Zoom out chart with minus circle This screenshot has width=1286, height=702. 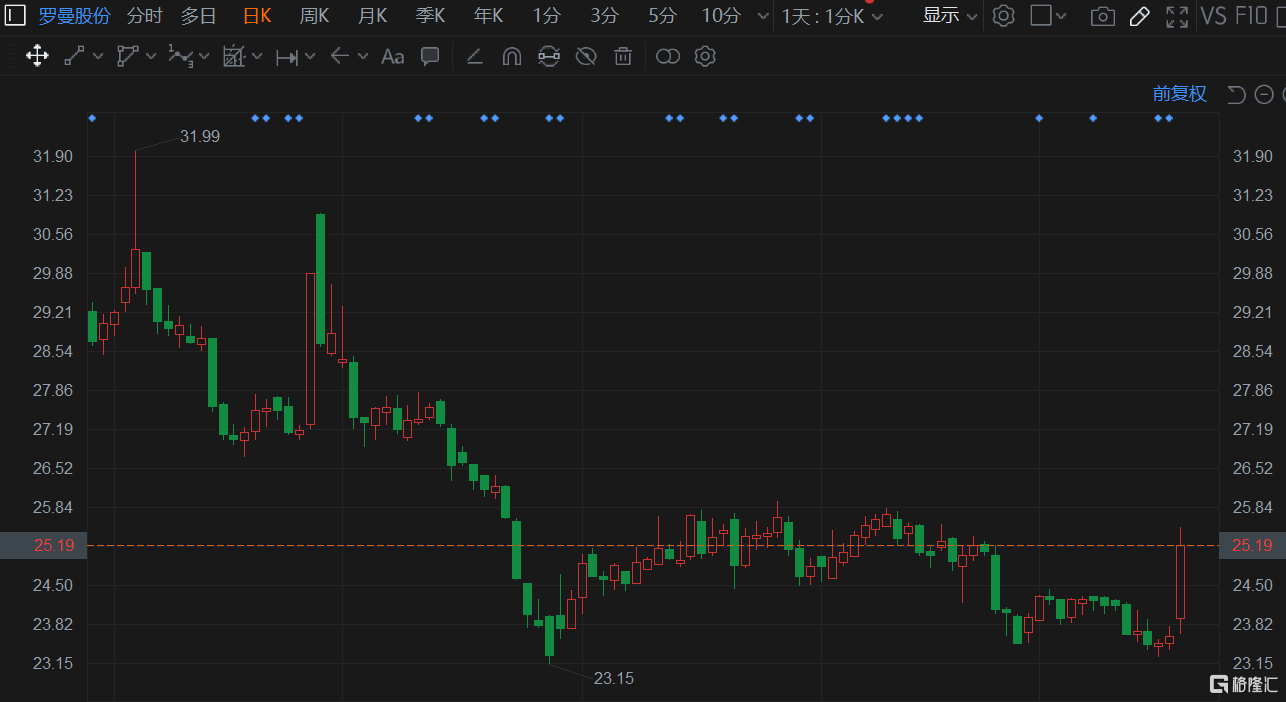pyautogui.click(x=1264, y=95)
